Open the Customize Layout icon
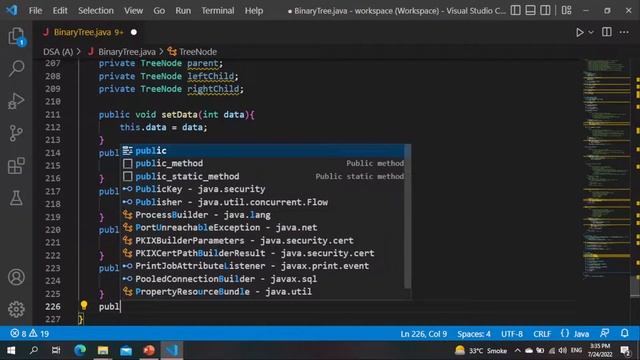Viewport: 640px width, 360px height. point(567,10)
